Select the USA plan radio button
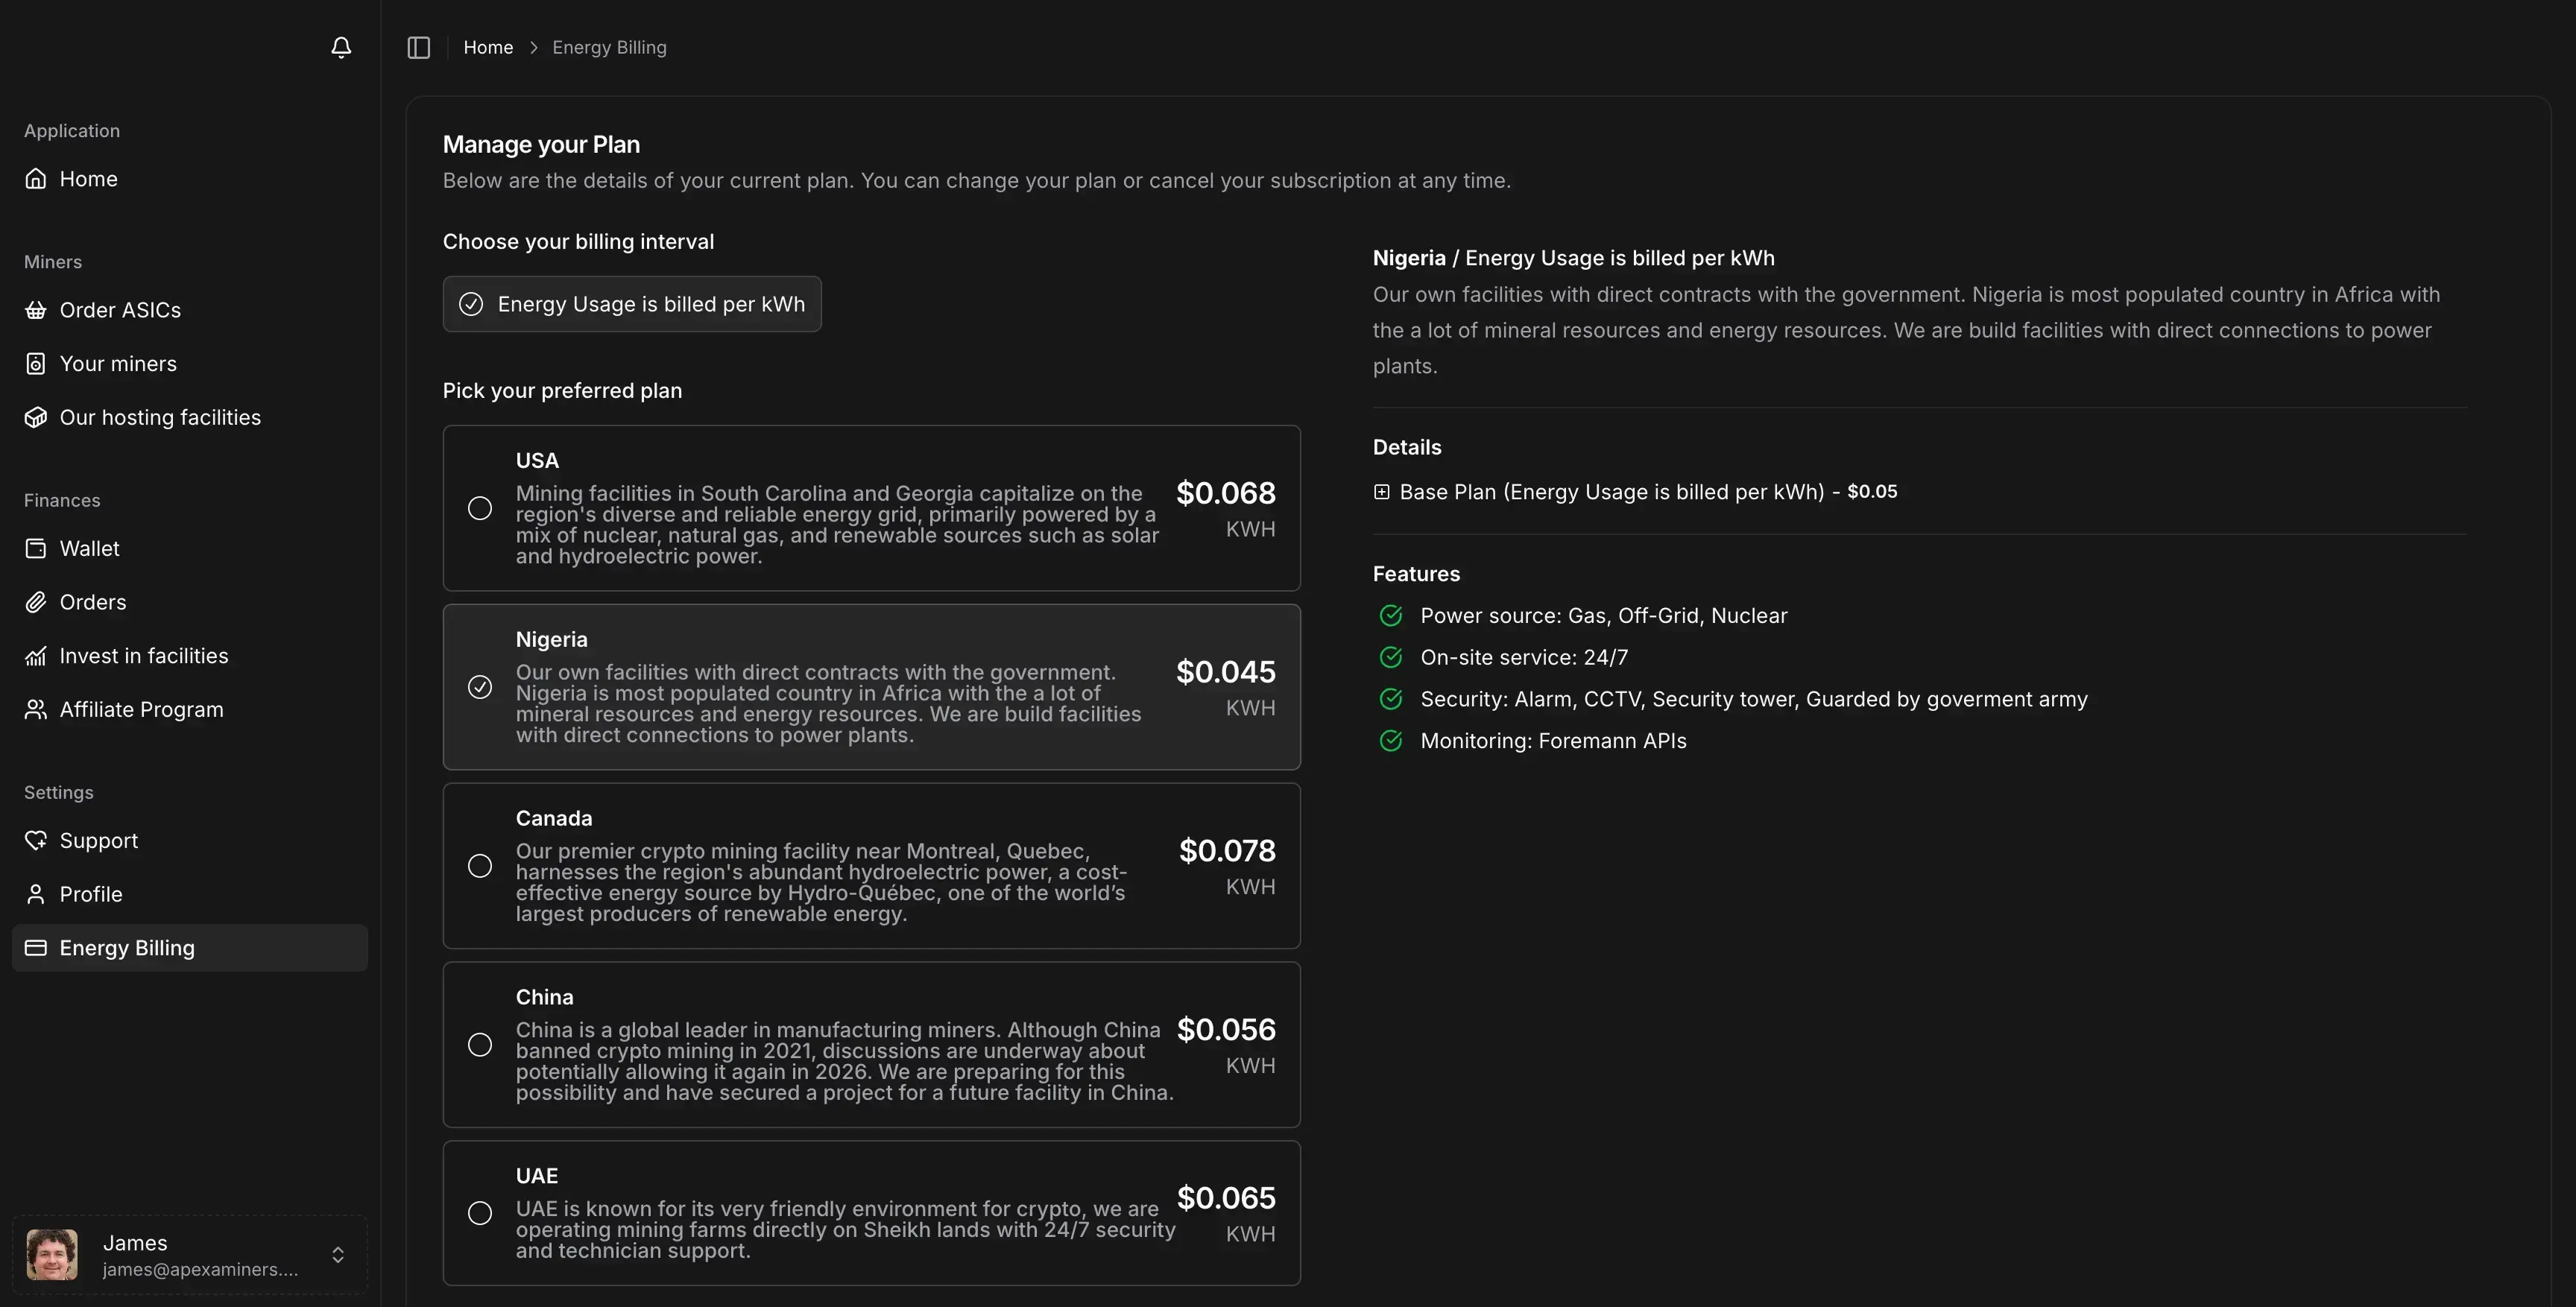Image resolution: width=2576 pixels, height=1307 pixels. tap(480, 508)
